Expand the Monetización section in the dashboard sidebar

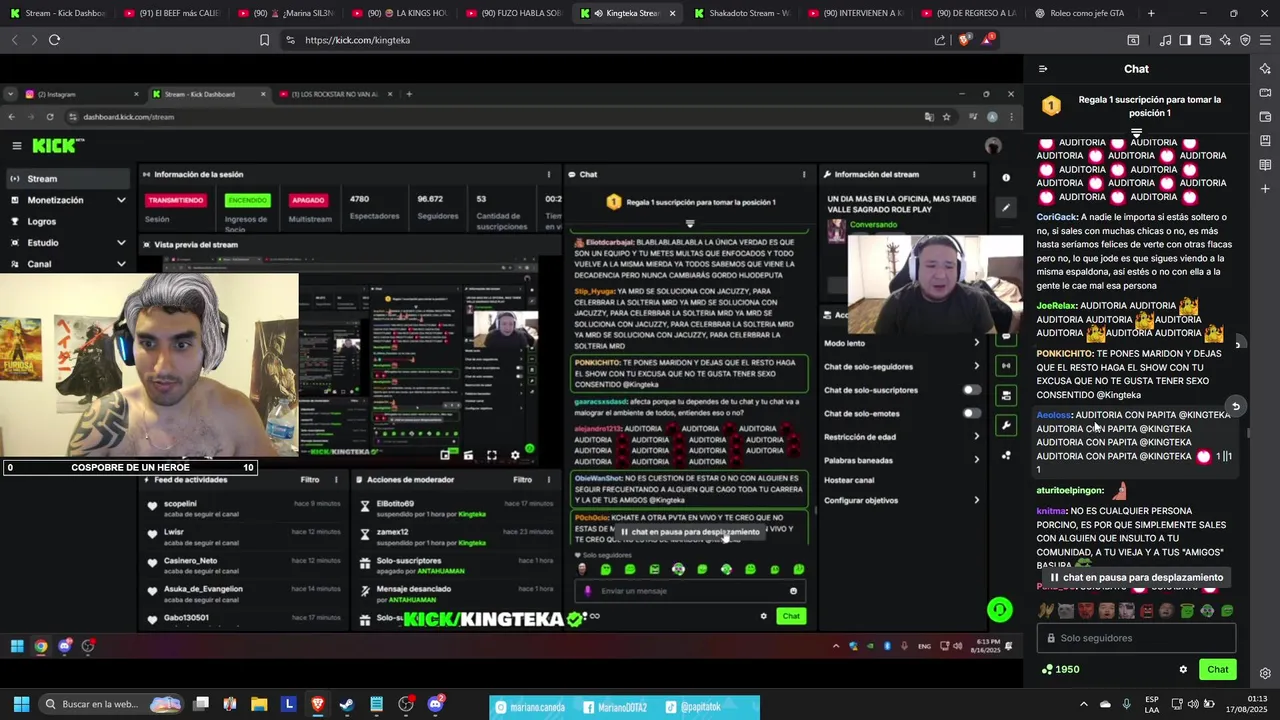(x=121, y=200)
